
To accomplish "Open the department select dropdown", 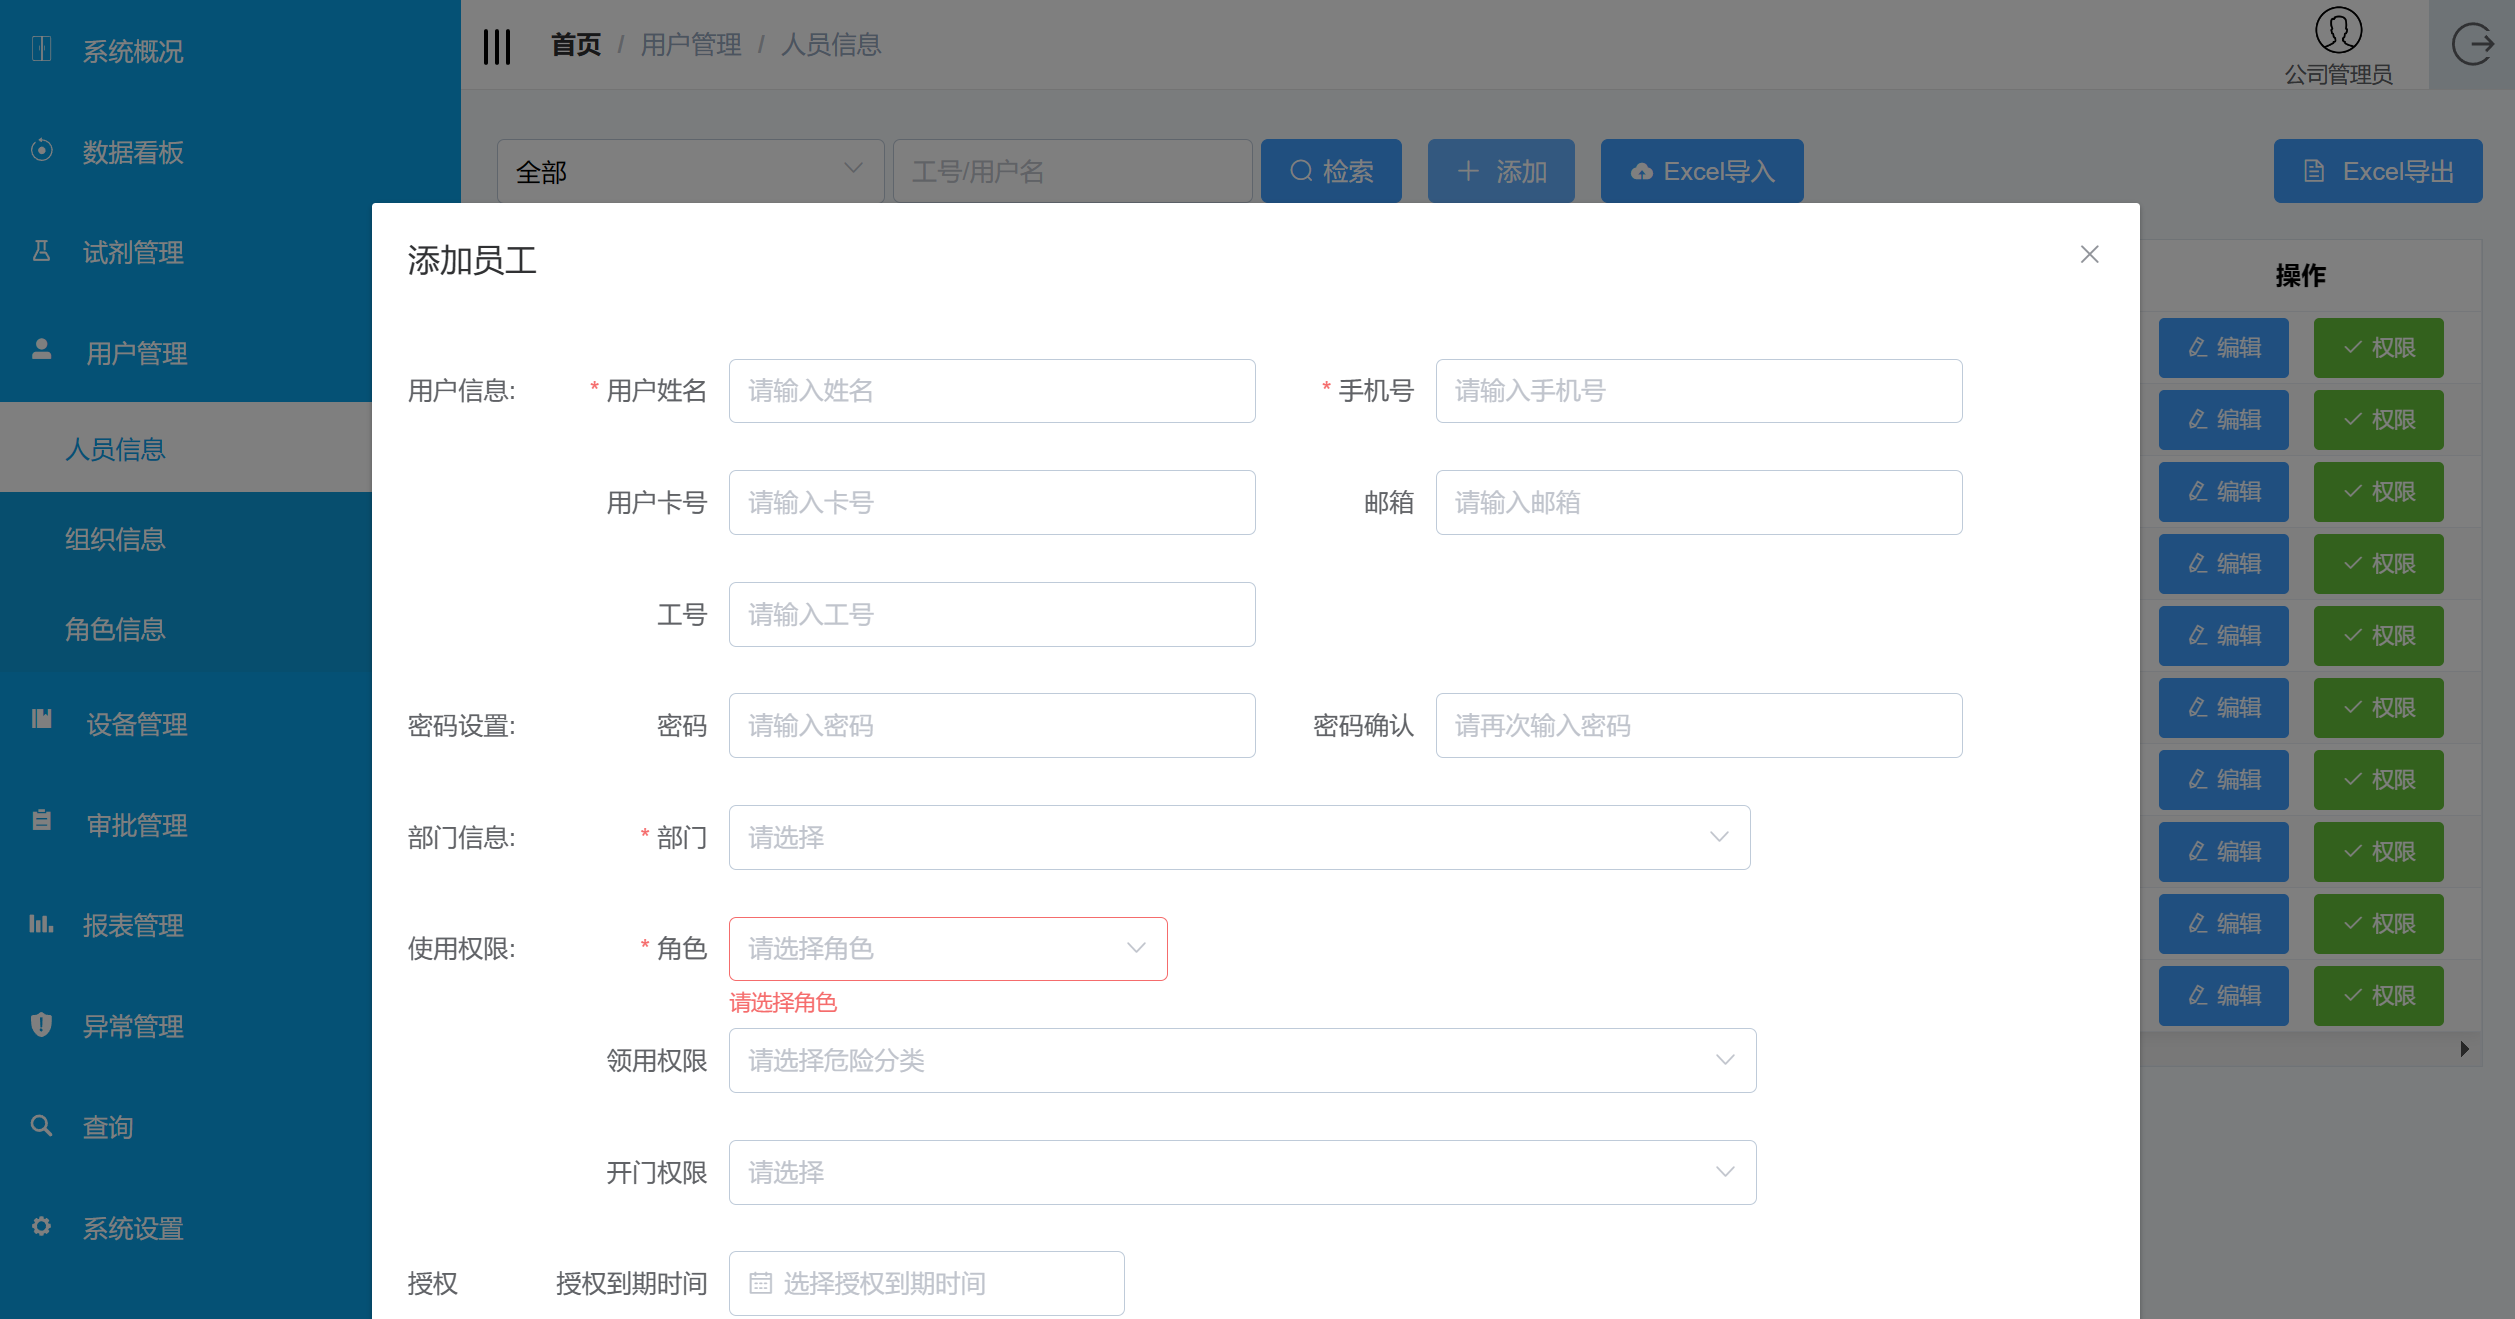I will 1239,837.
